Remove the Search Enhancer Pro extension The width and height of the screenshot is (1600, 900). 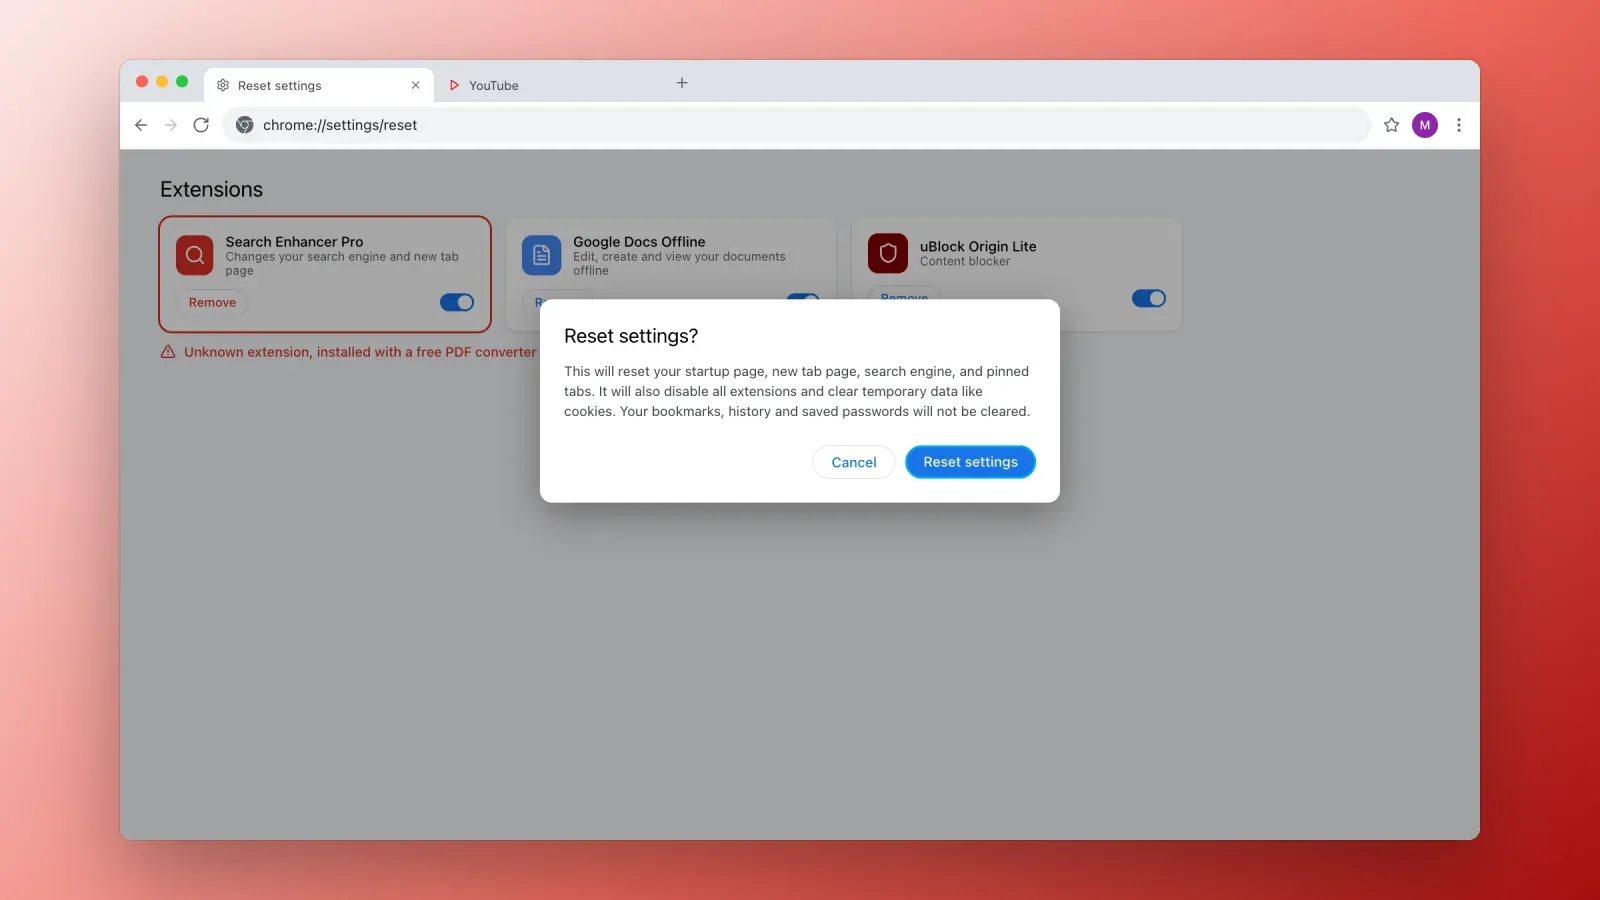point(212,302)
